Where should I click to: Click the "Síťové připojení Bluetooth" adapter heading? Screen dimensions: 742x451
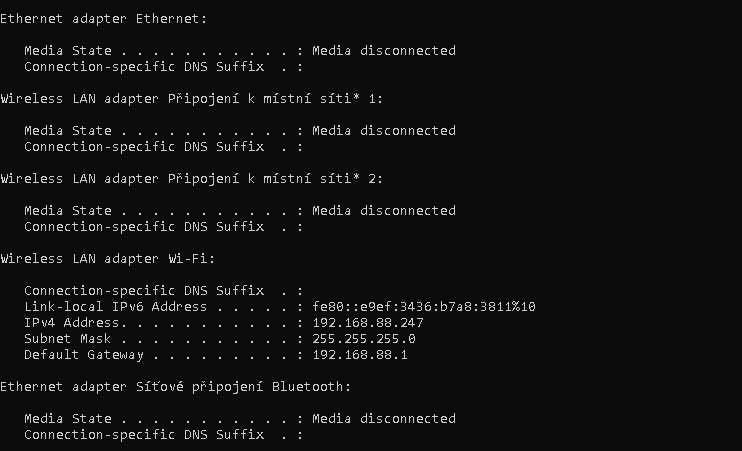[x=176, y=387]
